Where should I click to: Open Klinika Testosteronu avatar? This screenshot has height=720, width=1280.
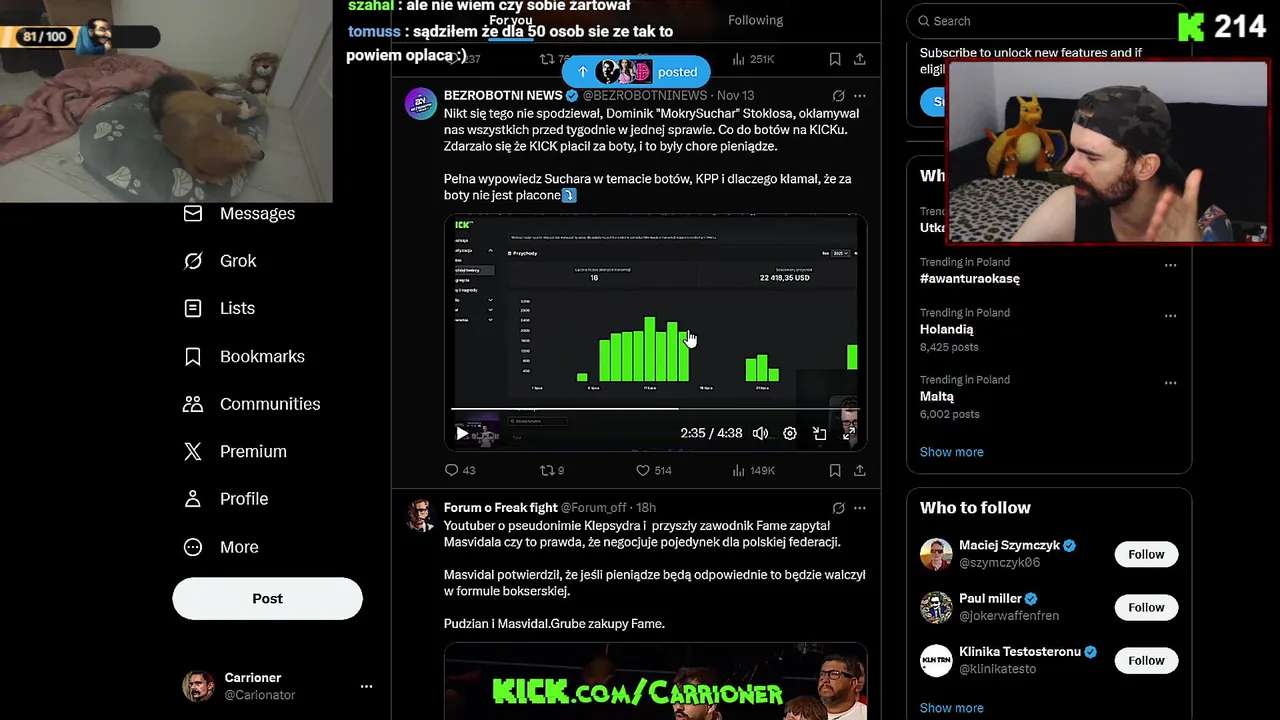(x=937, y=660)
